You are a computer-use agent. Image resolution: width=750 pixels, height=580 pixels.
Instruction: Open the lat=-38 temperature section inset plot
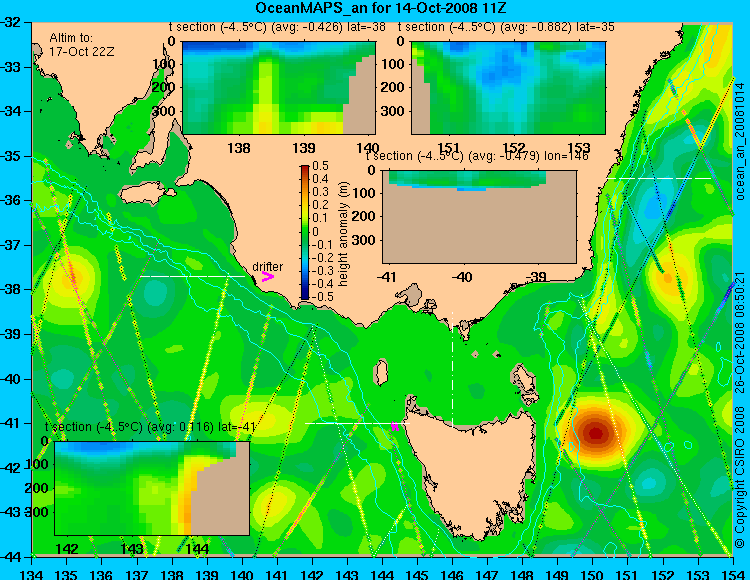pyautogui.click(x=279, y=88)
